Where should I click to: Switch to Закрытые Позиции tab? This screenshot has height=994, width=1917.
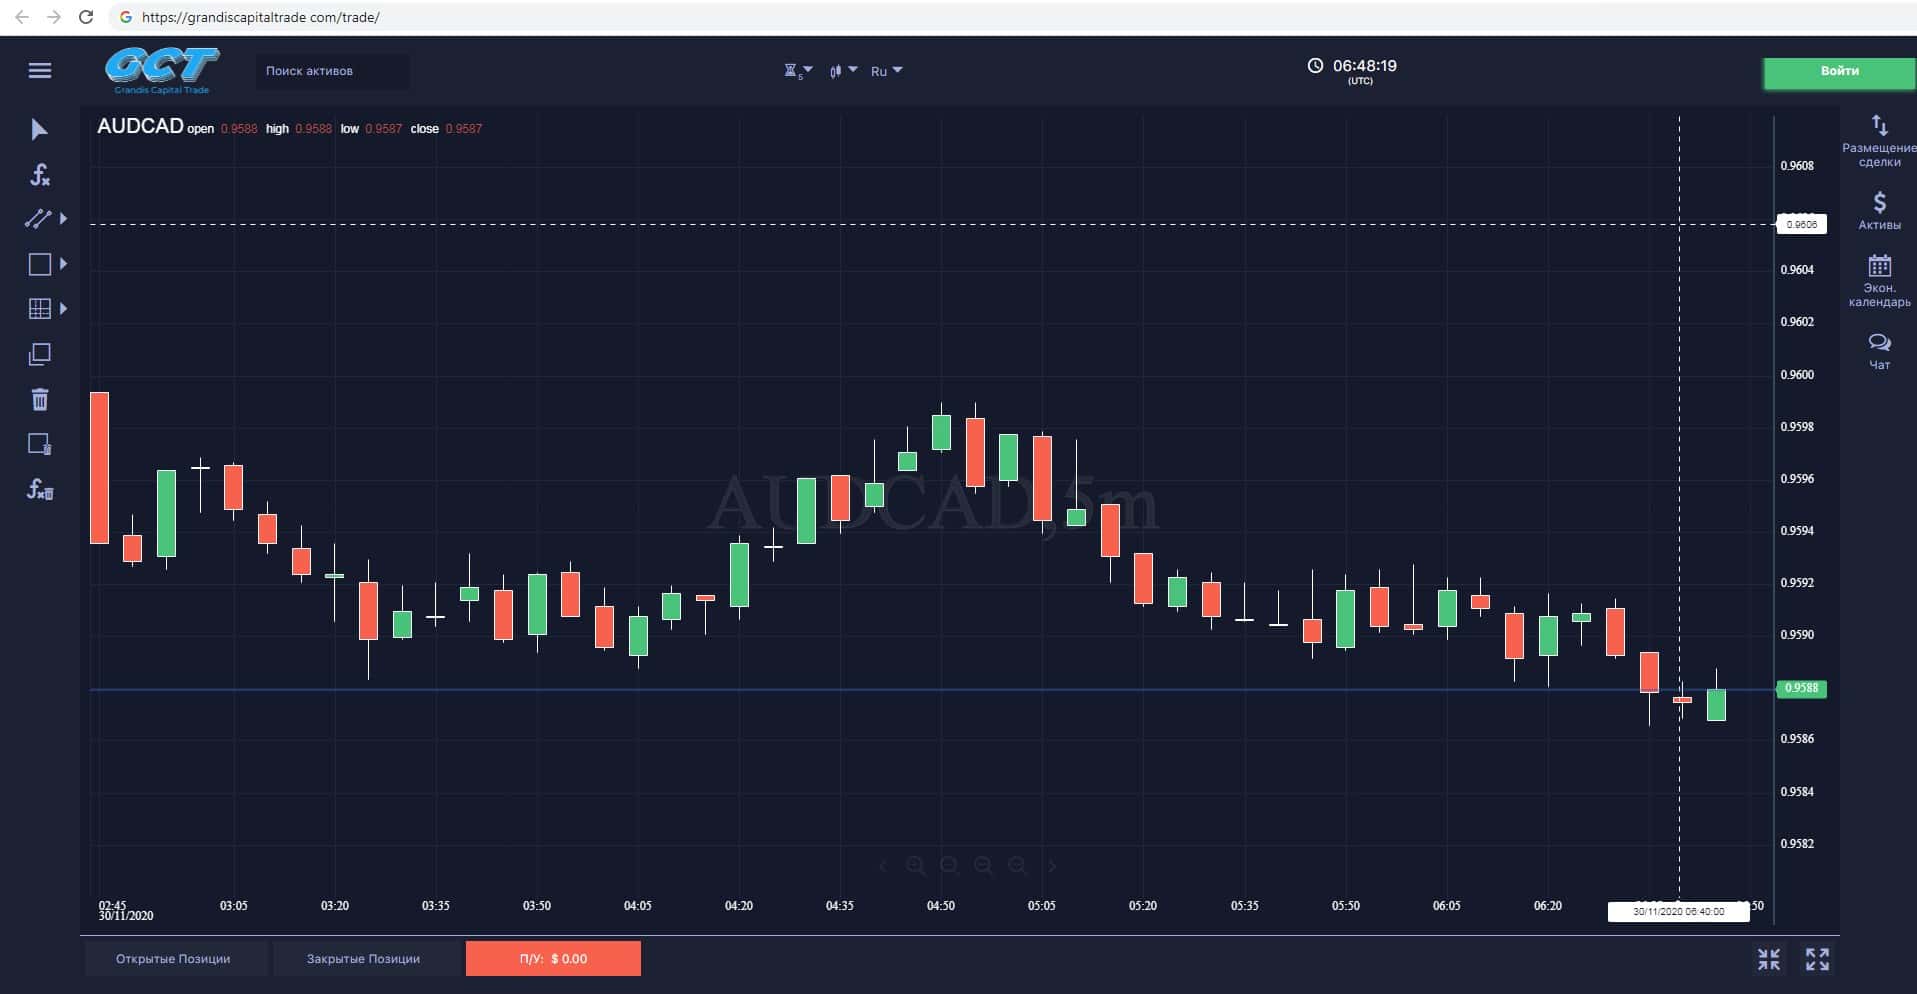(x=363, y=959)
